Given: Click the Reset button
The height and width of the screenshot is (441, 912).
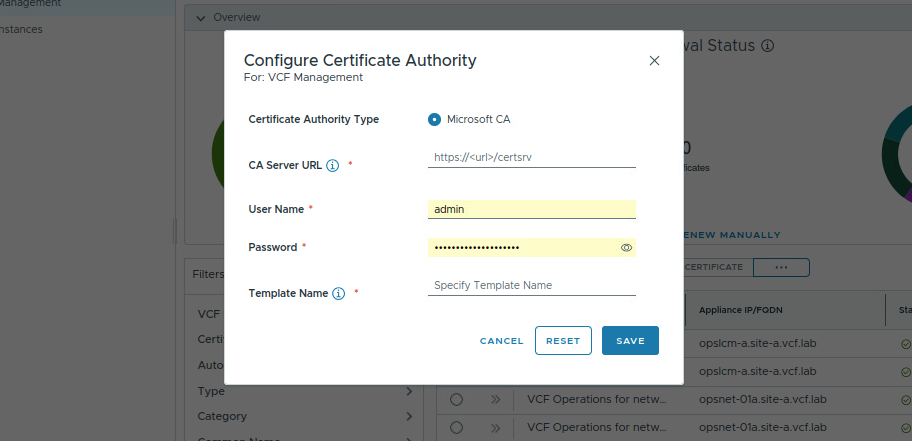Looking at the screenshot, I should tap(563, 341).
